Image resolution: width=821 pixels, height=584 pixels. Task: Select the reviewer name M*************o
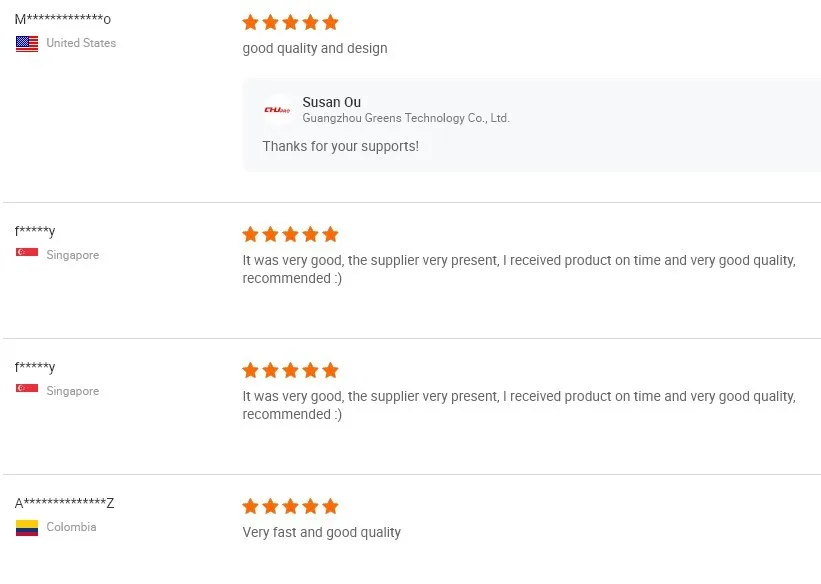click(x=62, y=19)
